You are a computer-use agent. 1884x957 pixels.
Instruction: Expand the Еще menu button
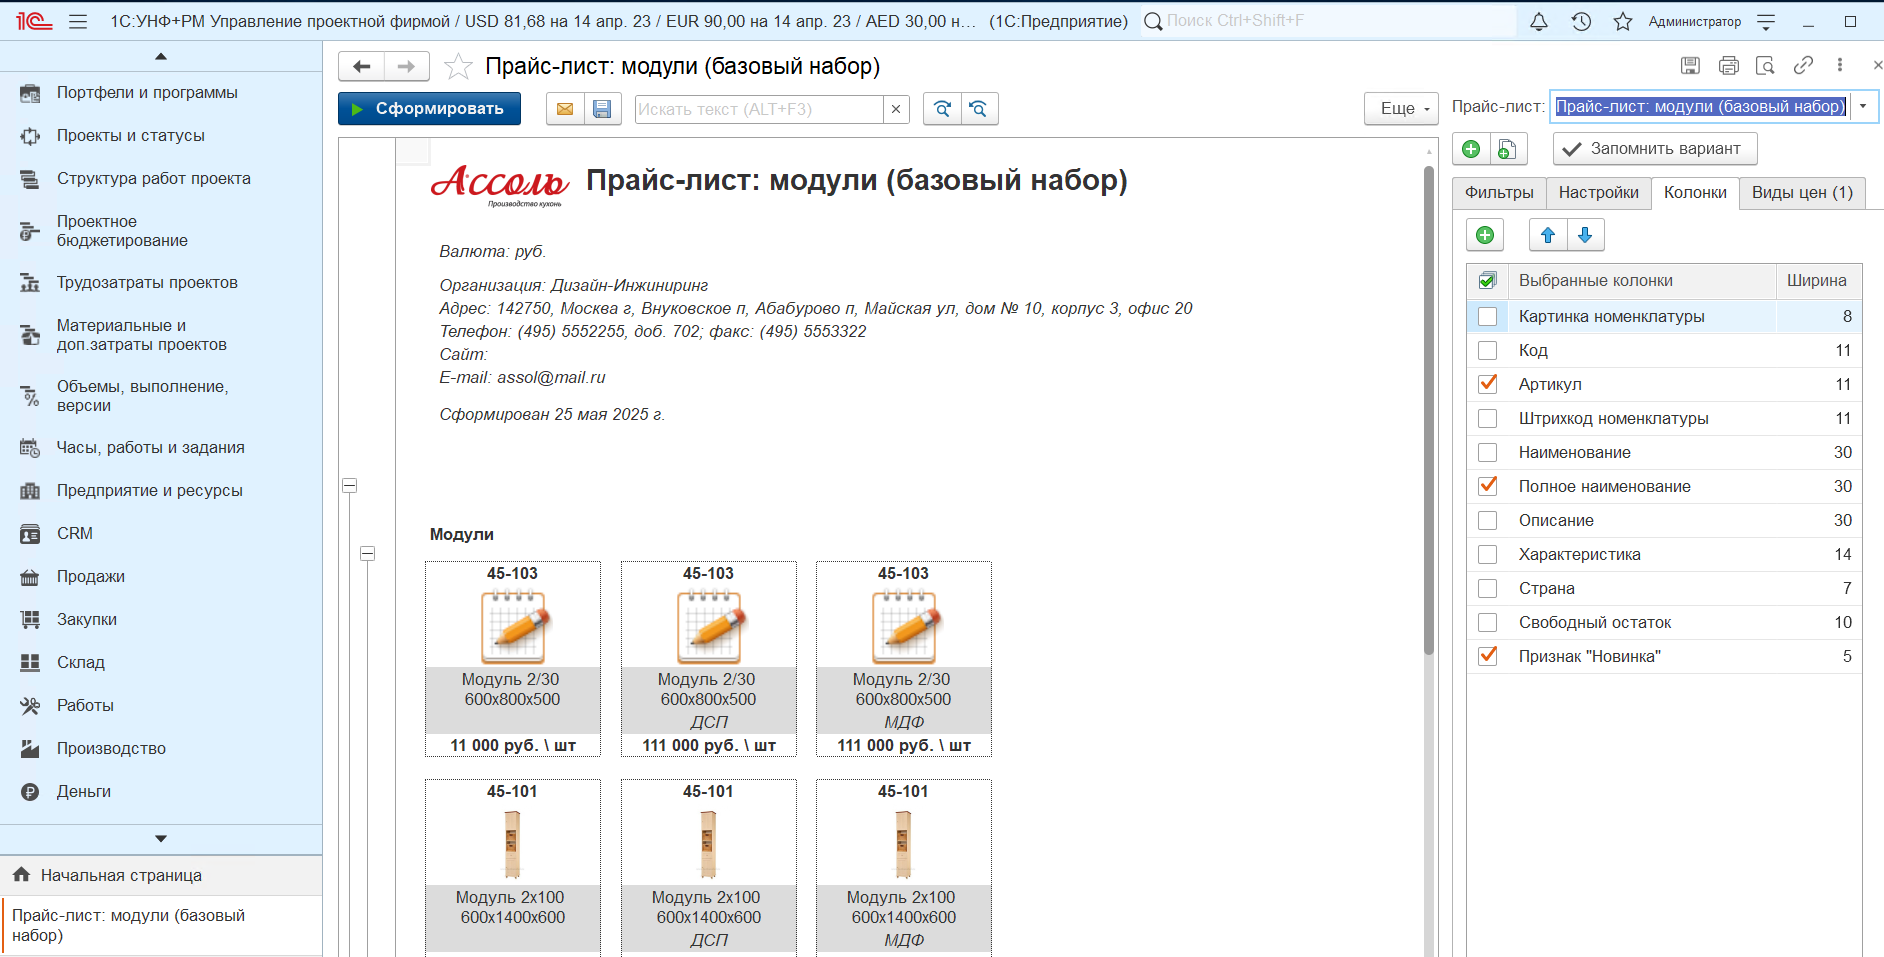1402,108
